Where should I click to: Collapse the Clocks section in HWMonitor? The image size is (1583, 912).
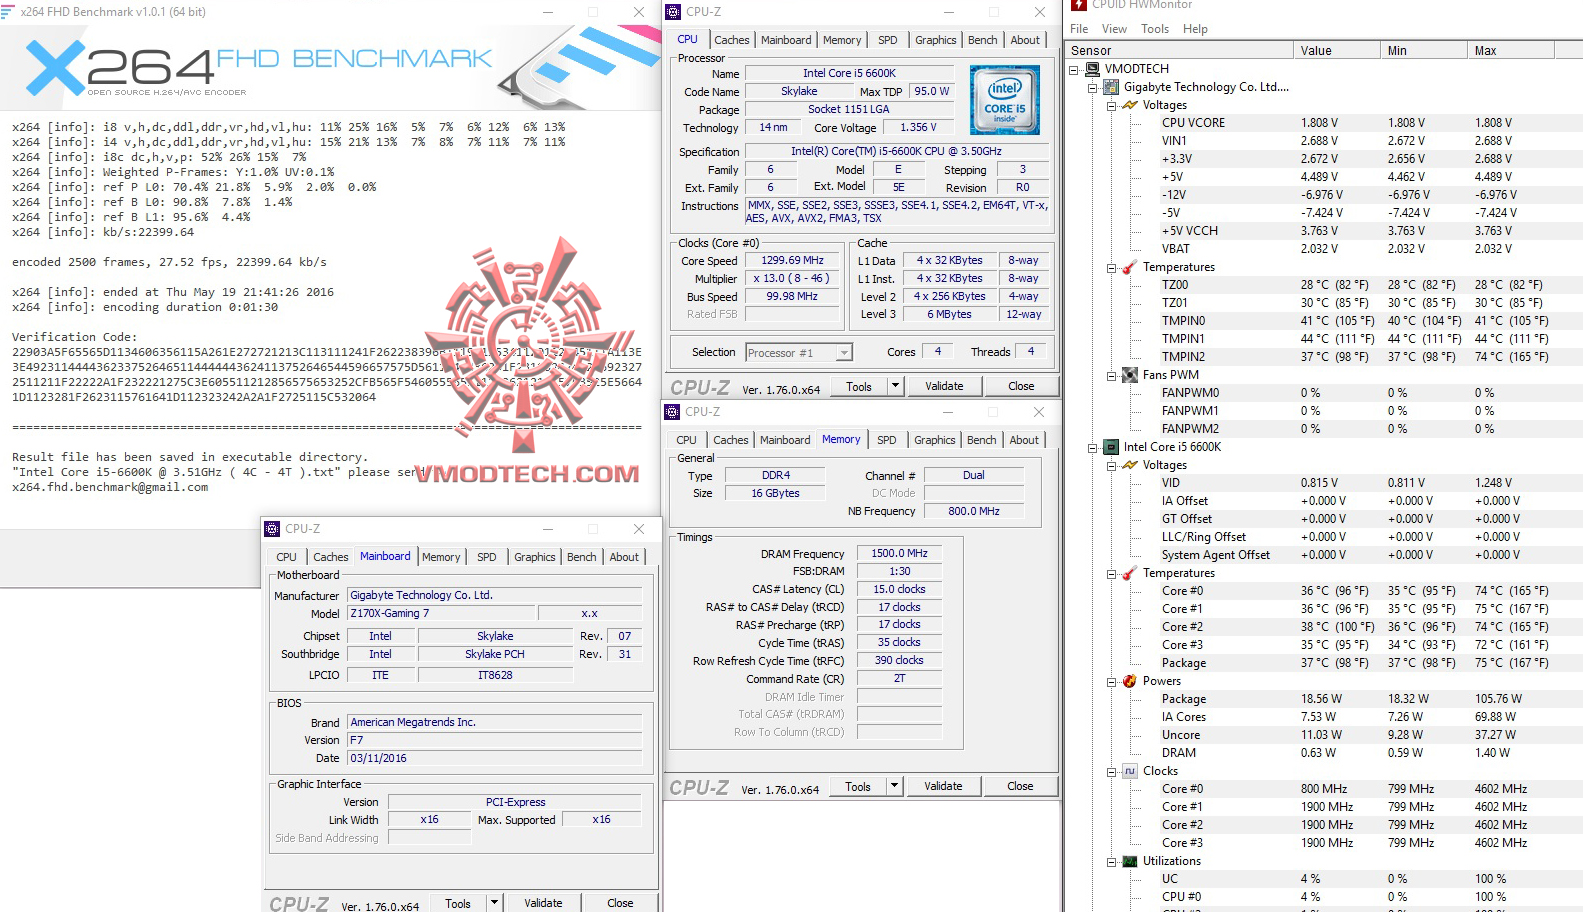click(1111, 772)
